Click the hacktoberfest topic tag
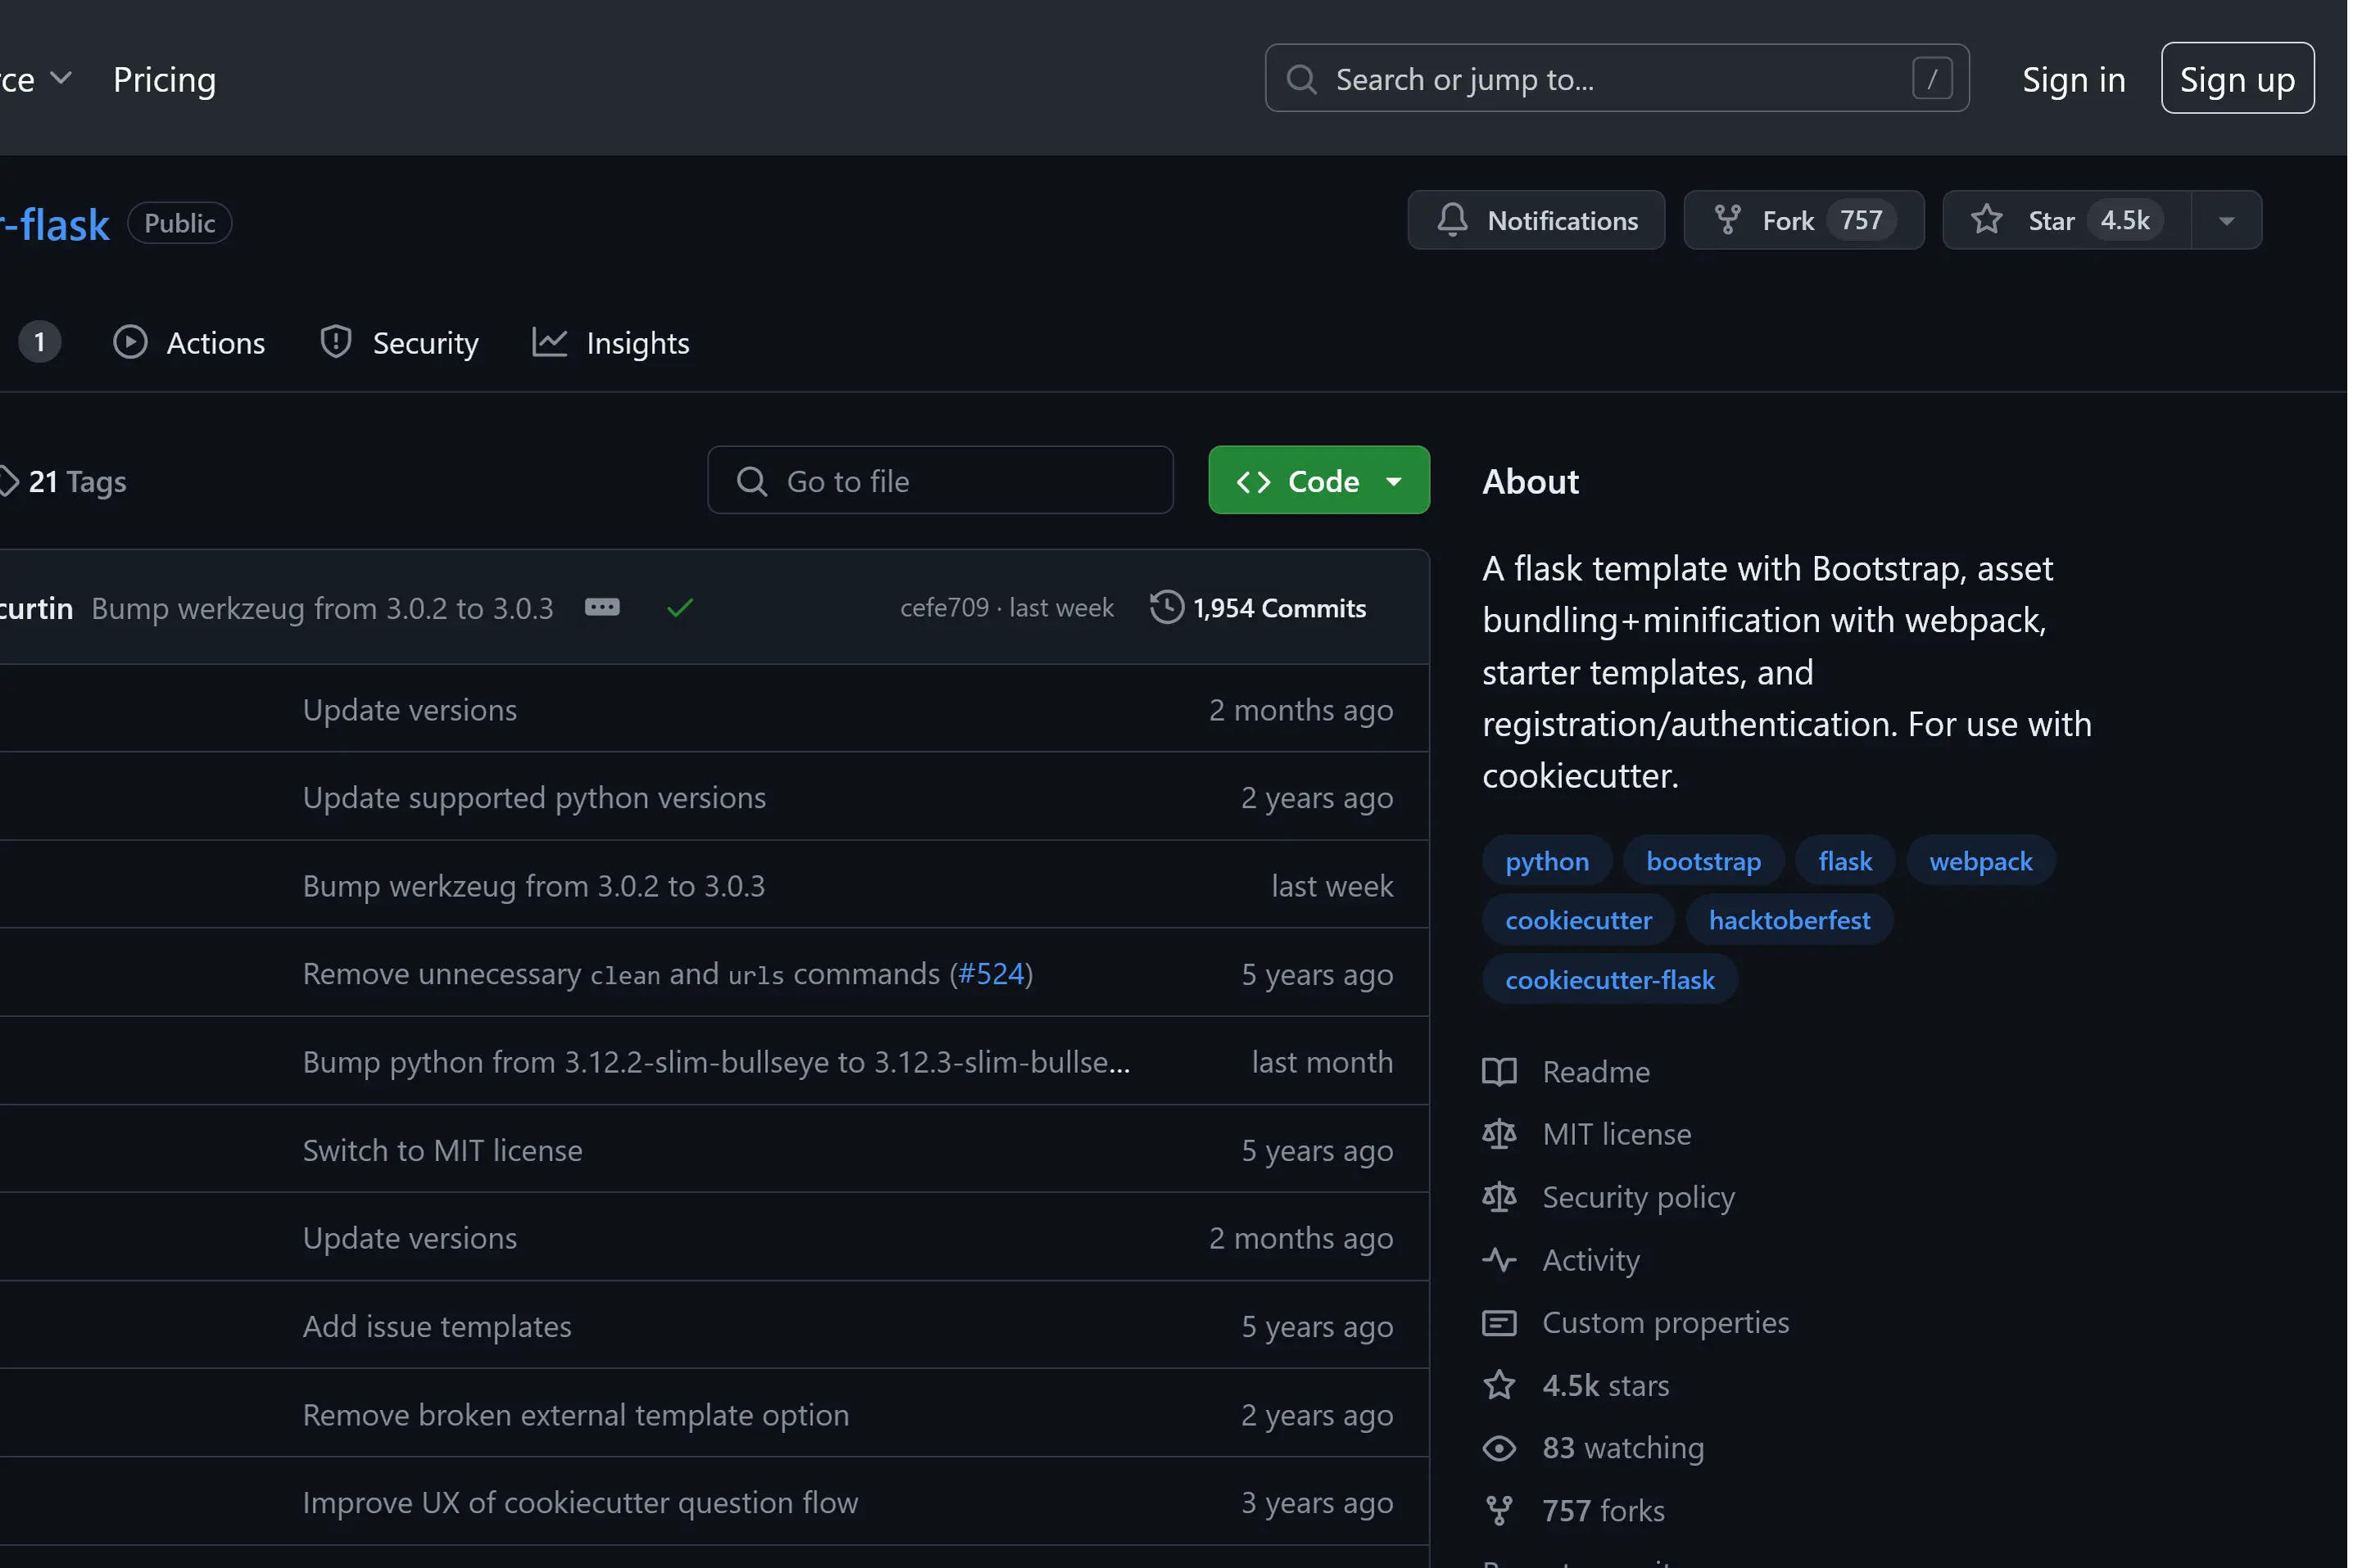Image resolution: width=2353 pixels, height=1568 pixels. coord(1788,920)
